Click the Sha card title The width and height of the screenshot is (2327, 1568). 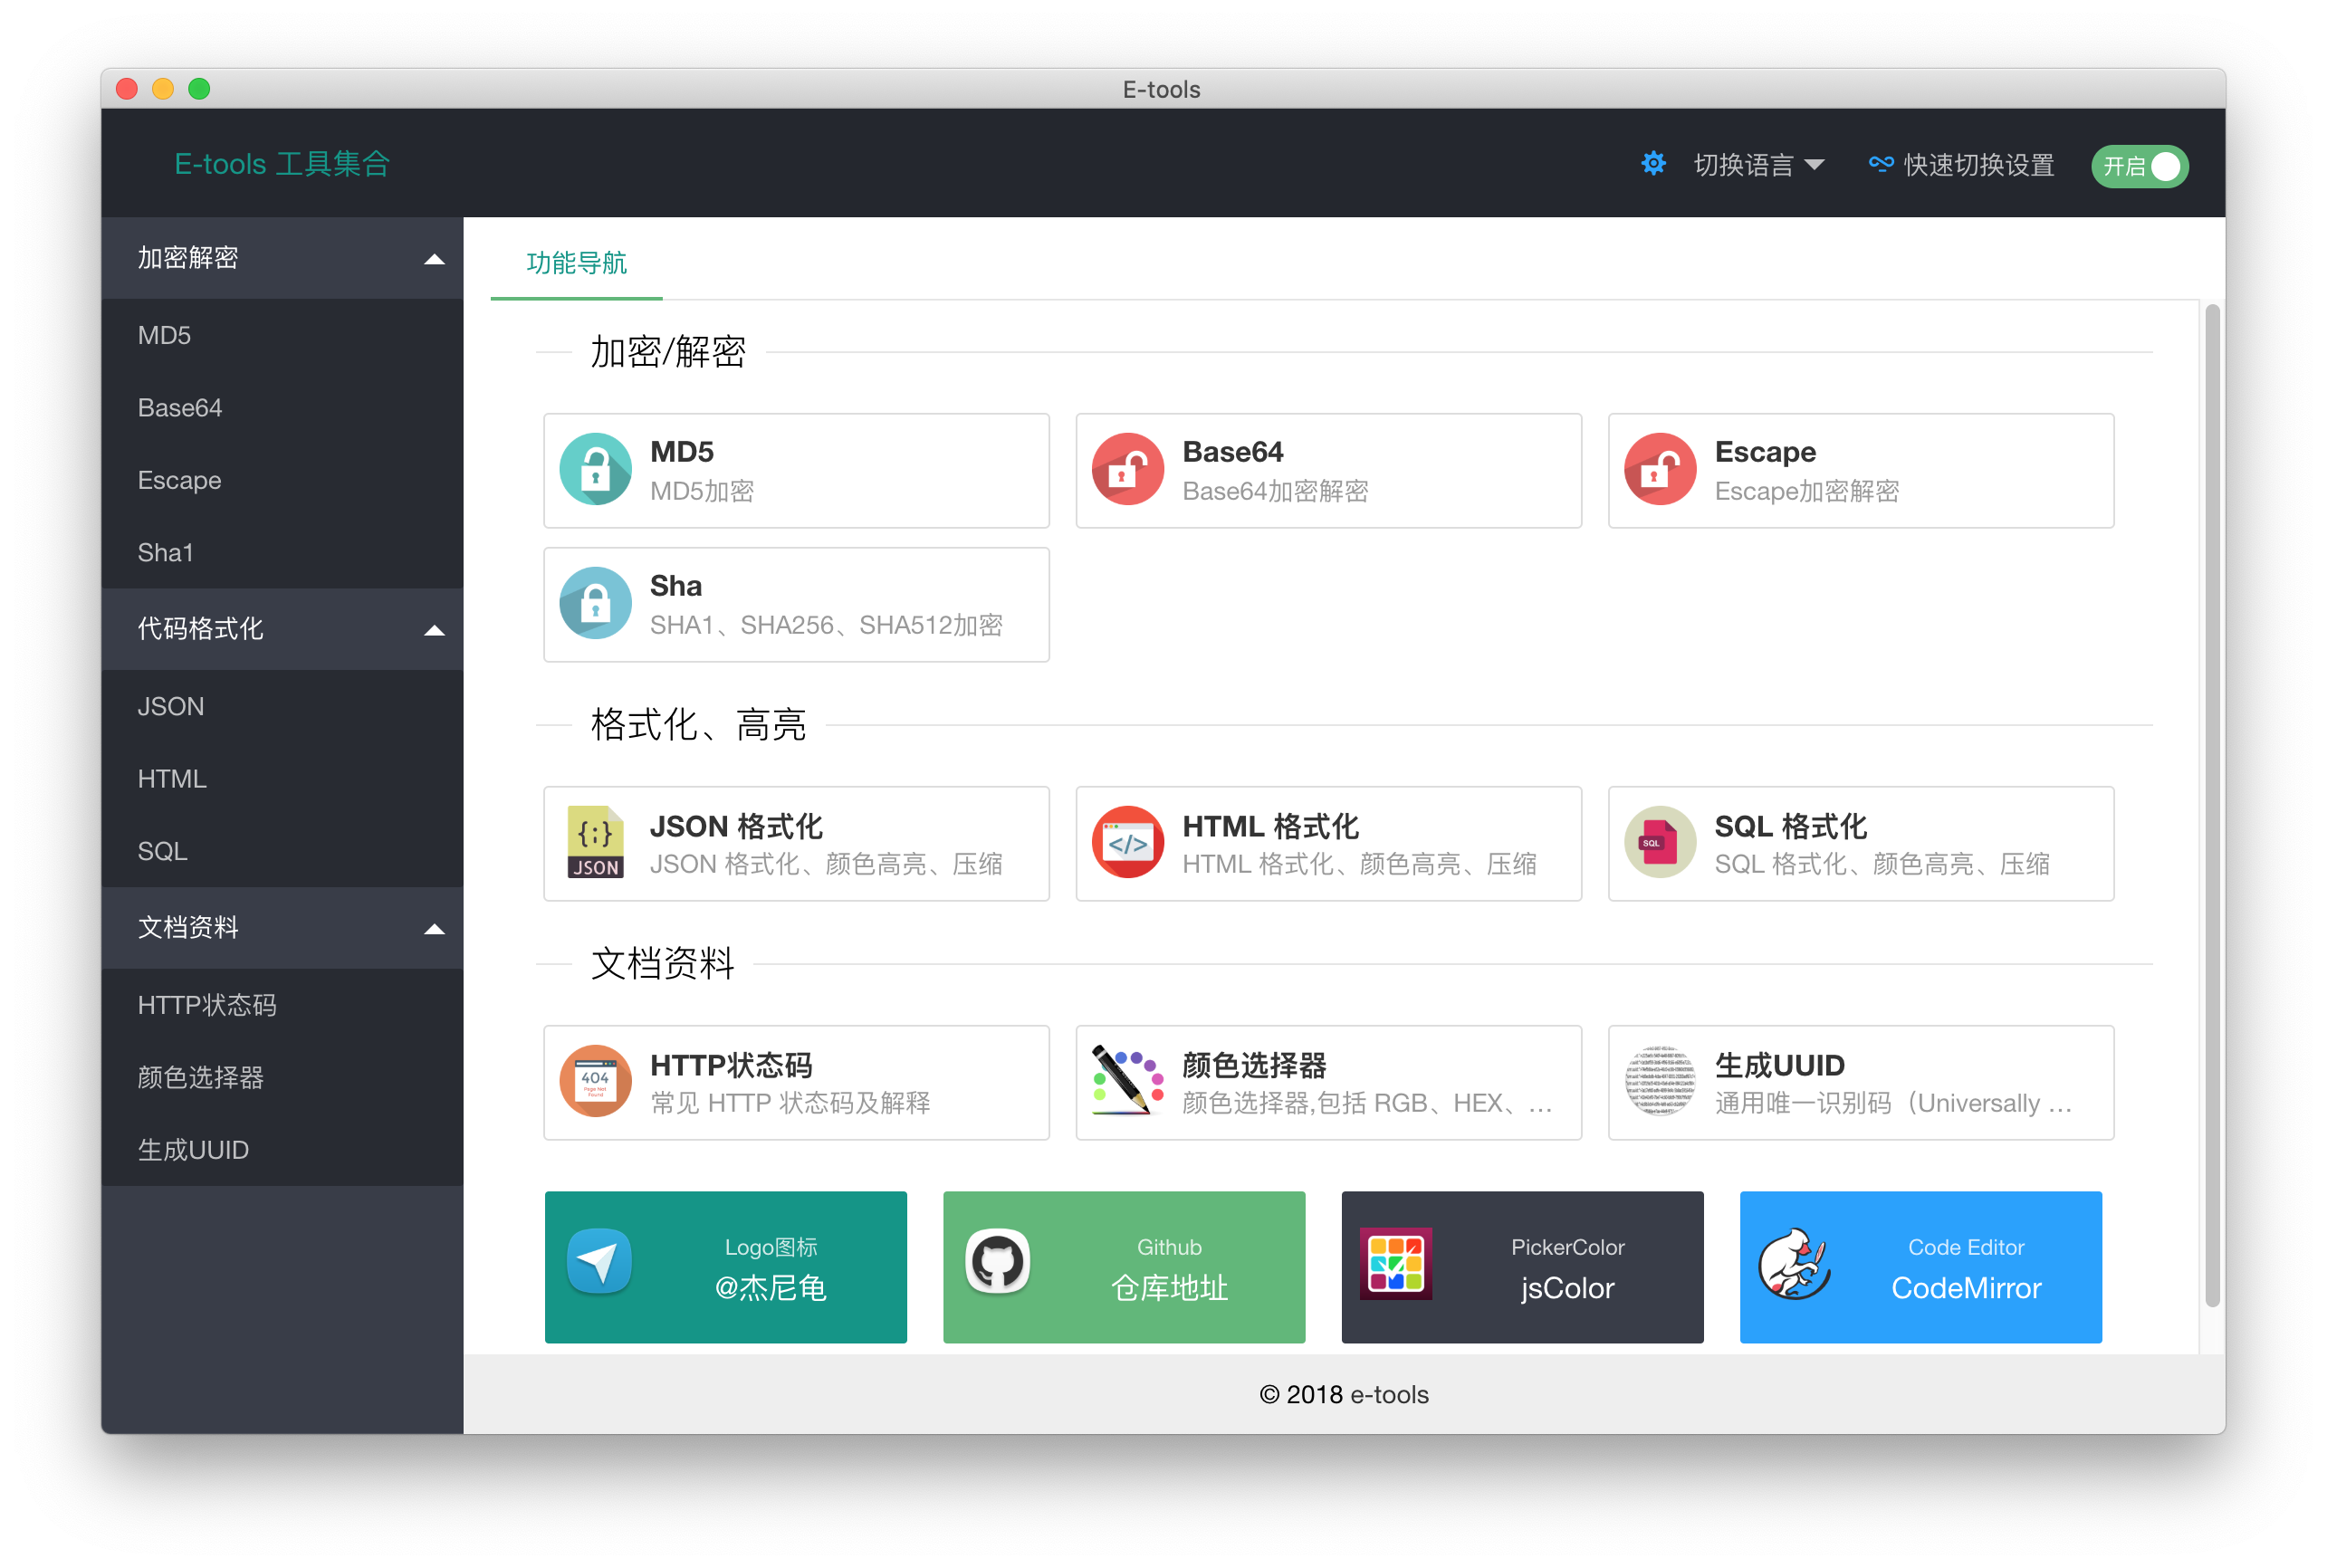[x=676, y=586]
